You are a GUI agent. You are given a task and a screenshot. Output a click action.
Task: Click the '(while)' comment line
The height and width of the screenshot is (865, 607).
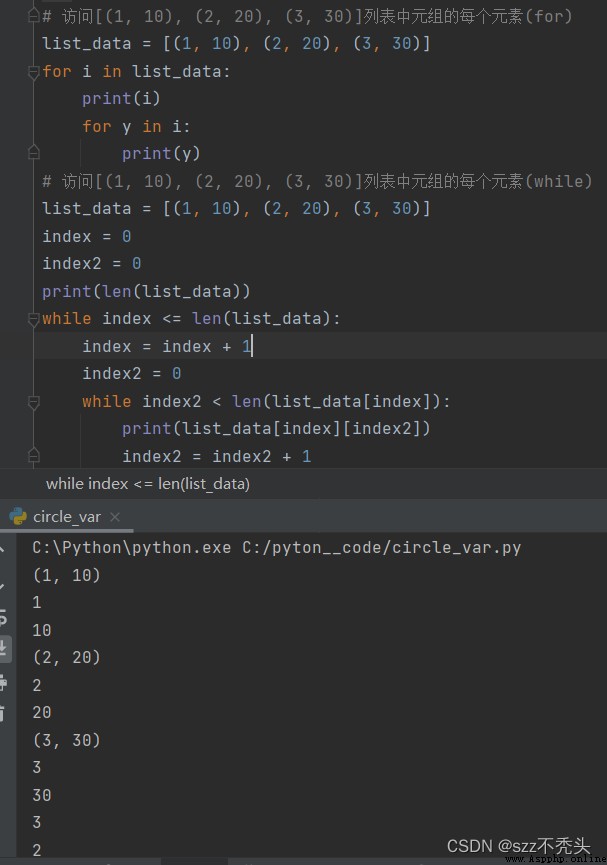point(317,181)
